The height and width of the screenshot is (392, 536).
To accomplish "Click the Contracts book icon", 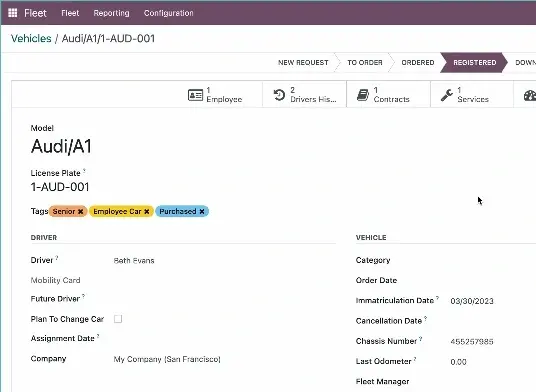I will (x=363, y=95).
